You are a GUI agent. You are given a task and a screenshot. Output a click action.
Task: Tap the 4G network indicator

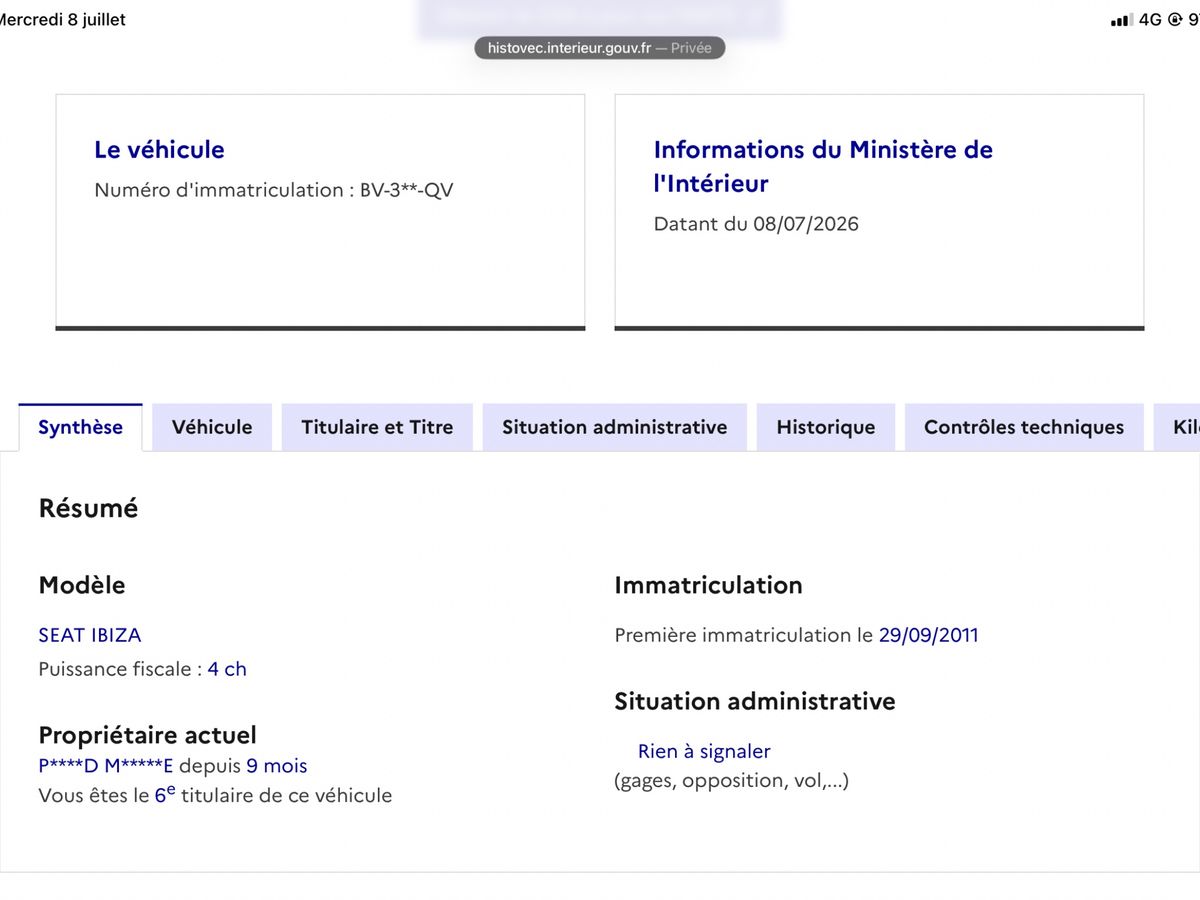(x=1150, y=19)
